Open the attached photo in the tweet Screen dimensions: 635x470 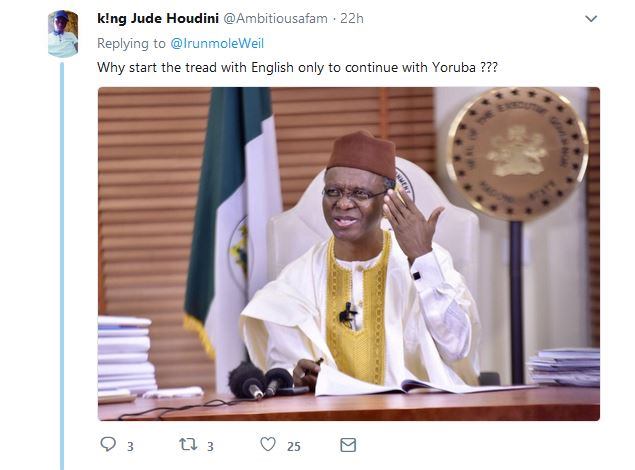coord(349,254)
